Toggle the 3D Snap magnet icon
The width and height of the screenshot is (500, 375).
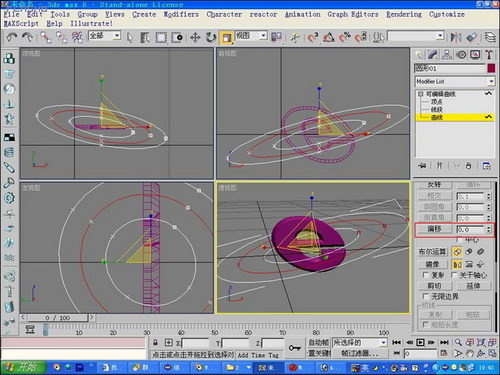tap(313, 37)
